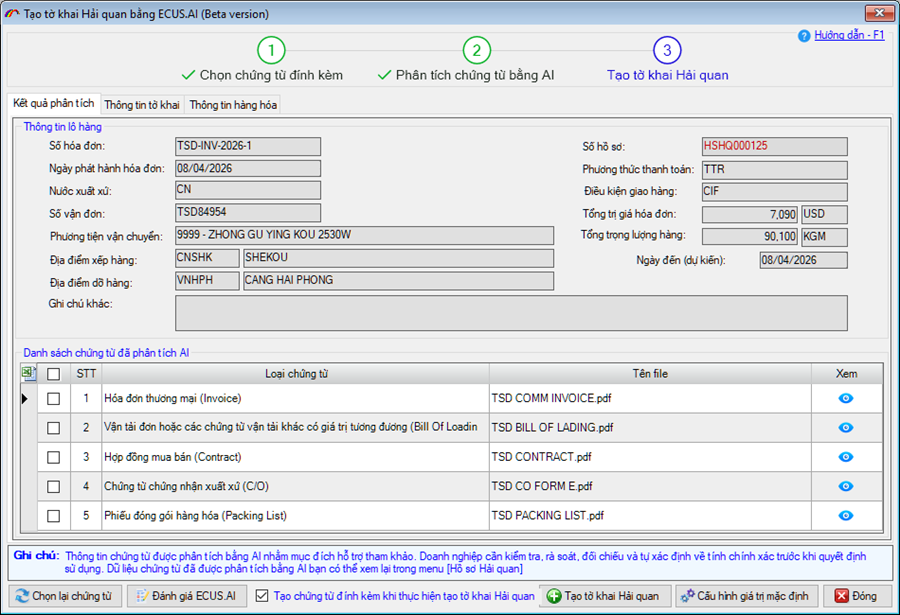
Task: Toggle Tạo chứng từ đính kèm checkbox
Action: click(262, 596)
